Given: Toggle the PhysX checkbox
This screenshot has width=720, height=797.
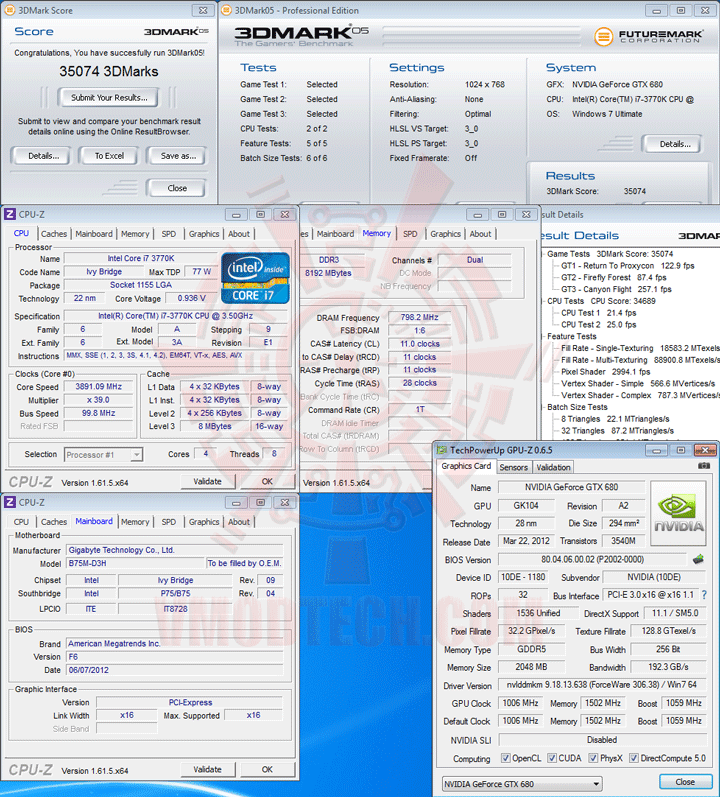Looking at the screenshot, I should [x=593, y=758].
